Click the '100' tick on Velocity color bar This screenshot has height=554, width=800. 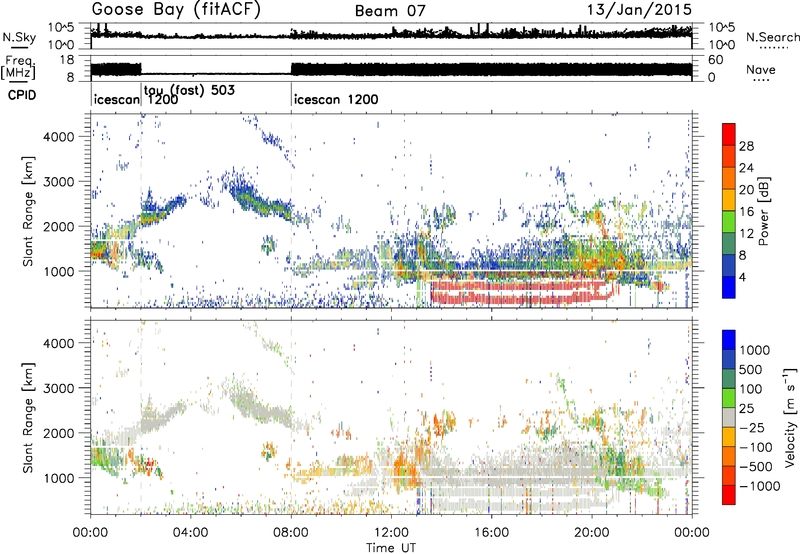point(751,389)
